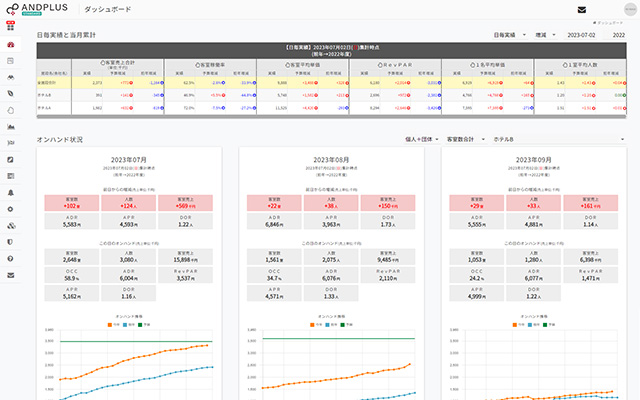Open the 日毎実績 dropdown
Image resolution: width=640 pixels, height=400 pixels.
509,35
